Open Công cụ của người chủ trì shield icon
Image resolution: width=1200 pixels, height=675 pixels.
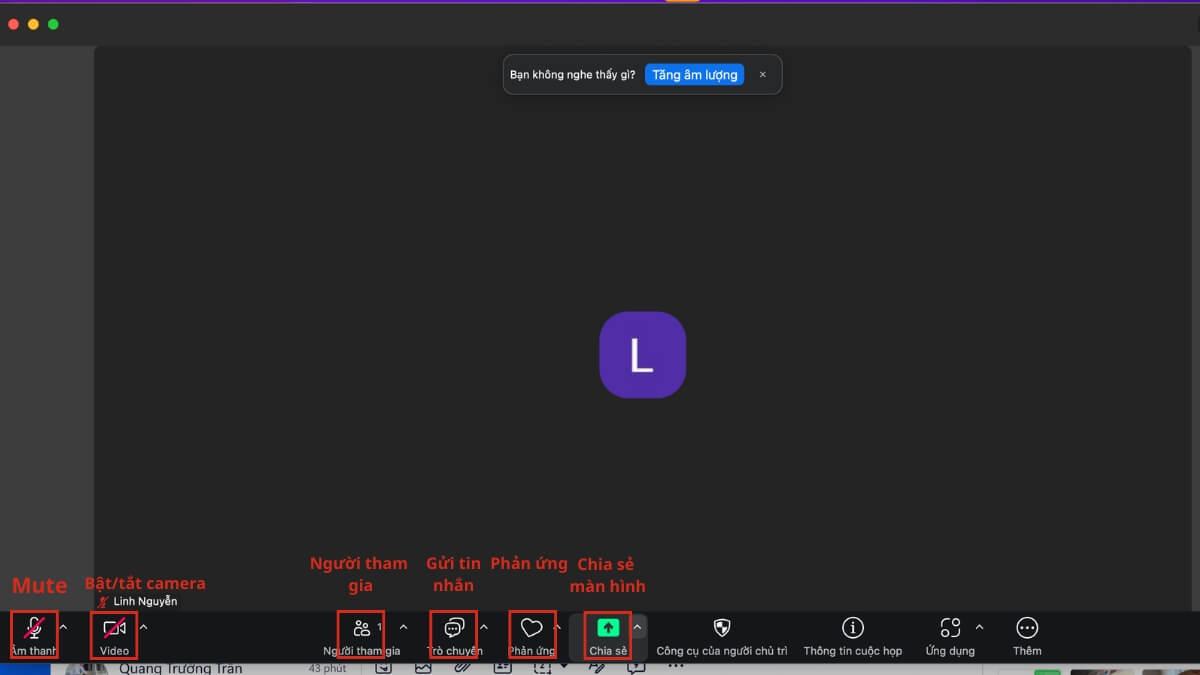721,628
